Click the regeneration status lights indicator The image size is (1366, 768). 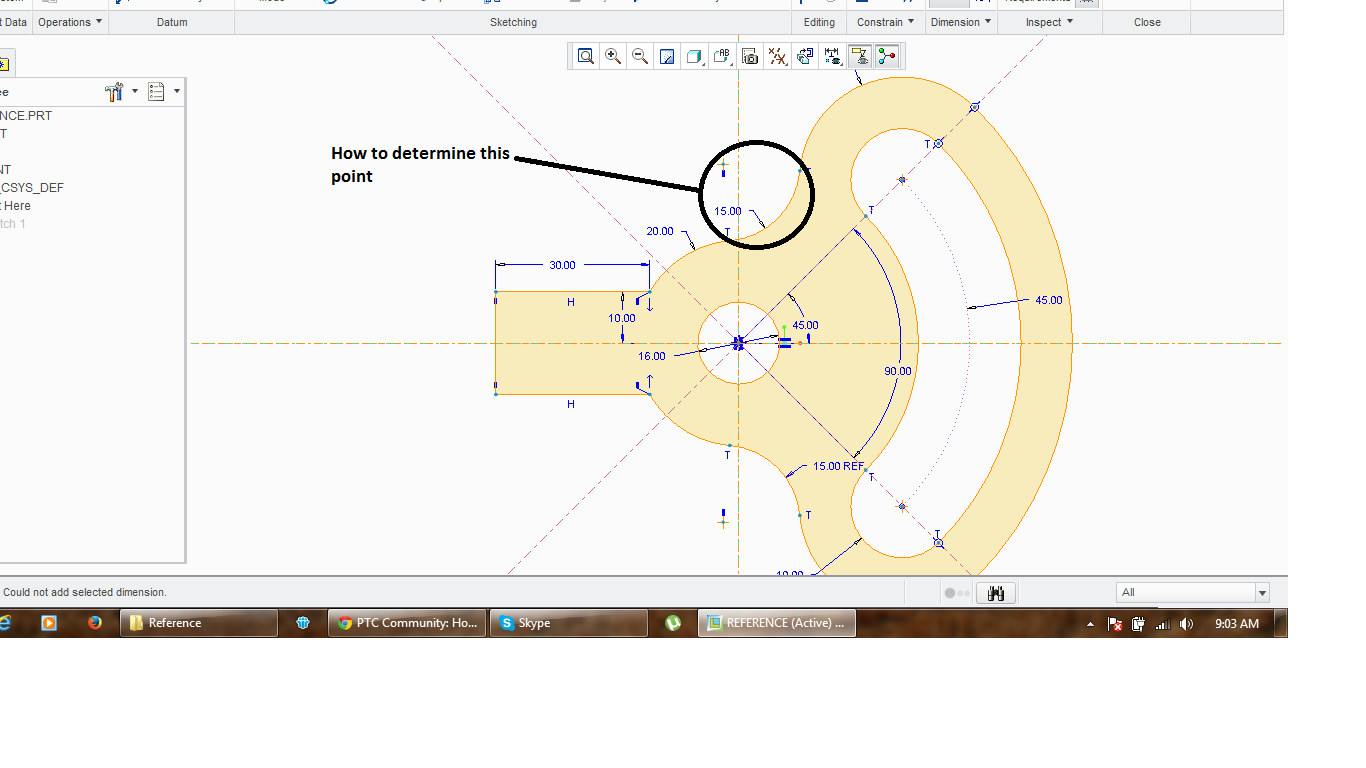pyautogui.click(x=957, y=593)
